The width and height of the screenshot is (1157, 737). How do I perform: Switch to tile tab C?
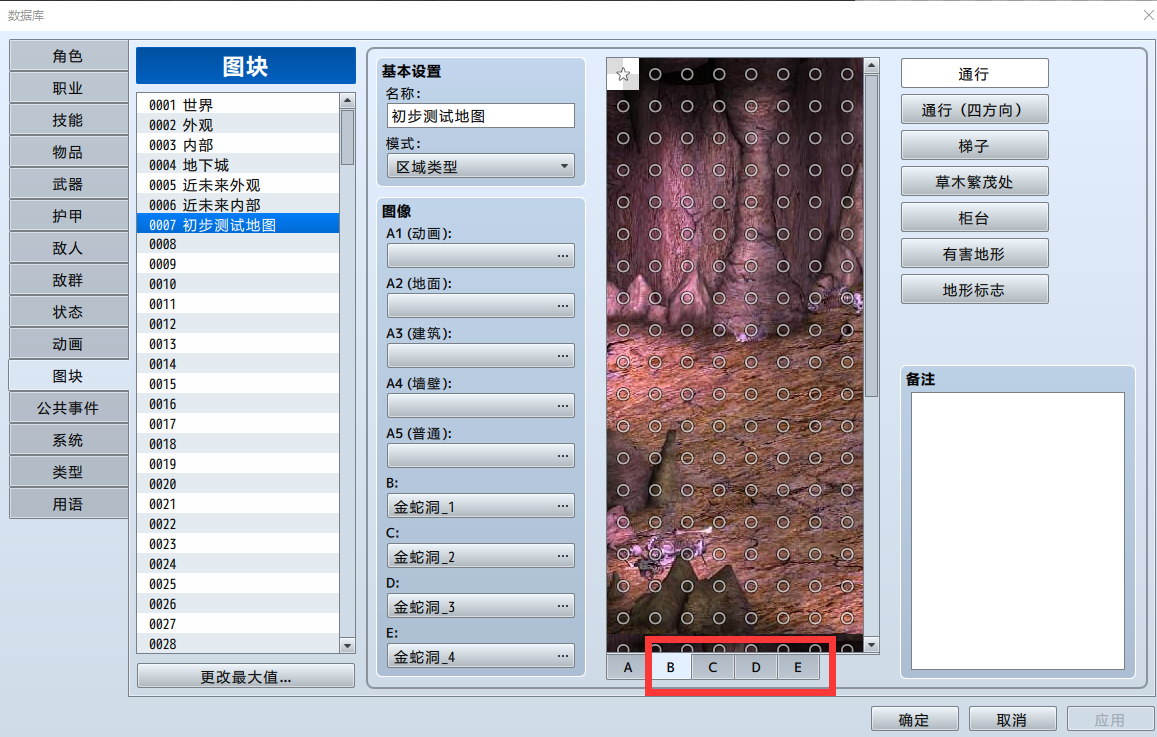[713, 667]
